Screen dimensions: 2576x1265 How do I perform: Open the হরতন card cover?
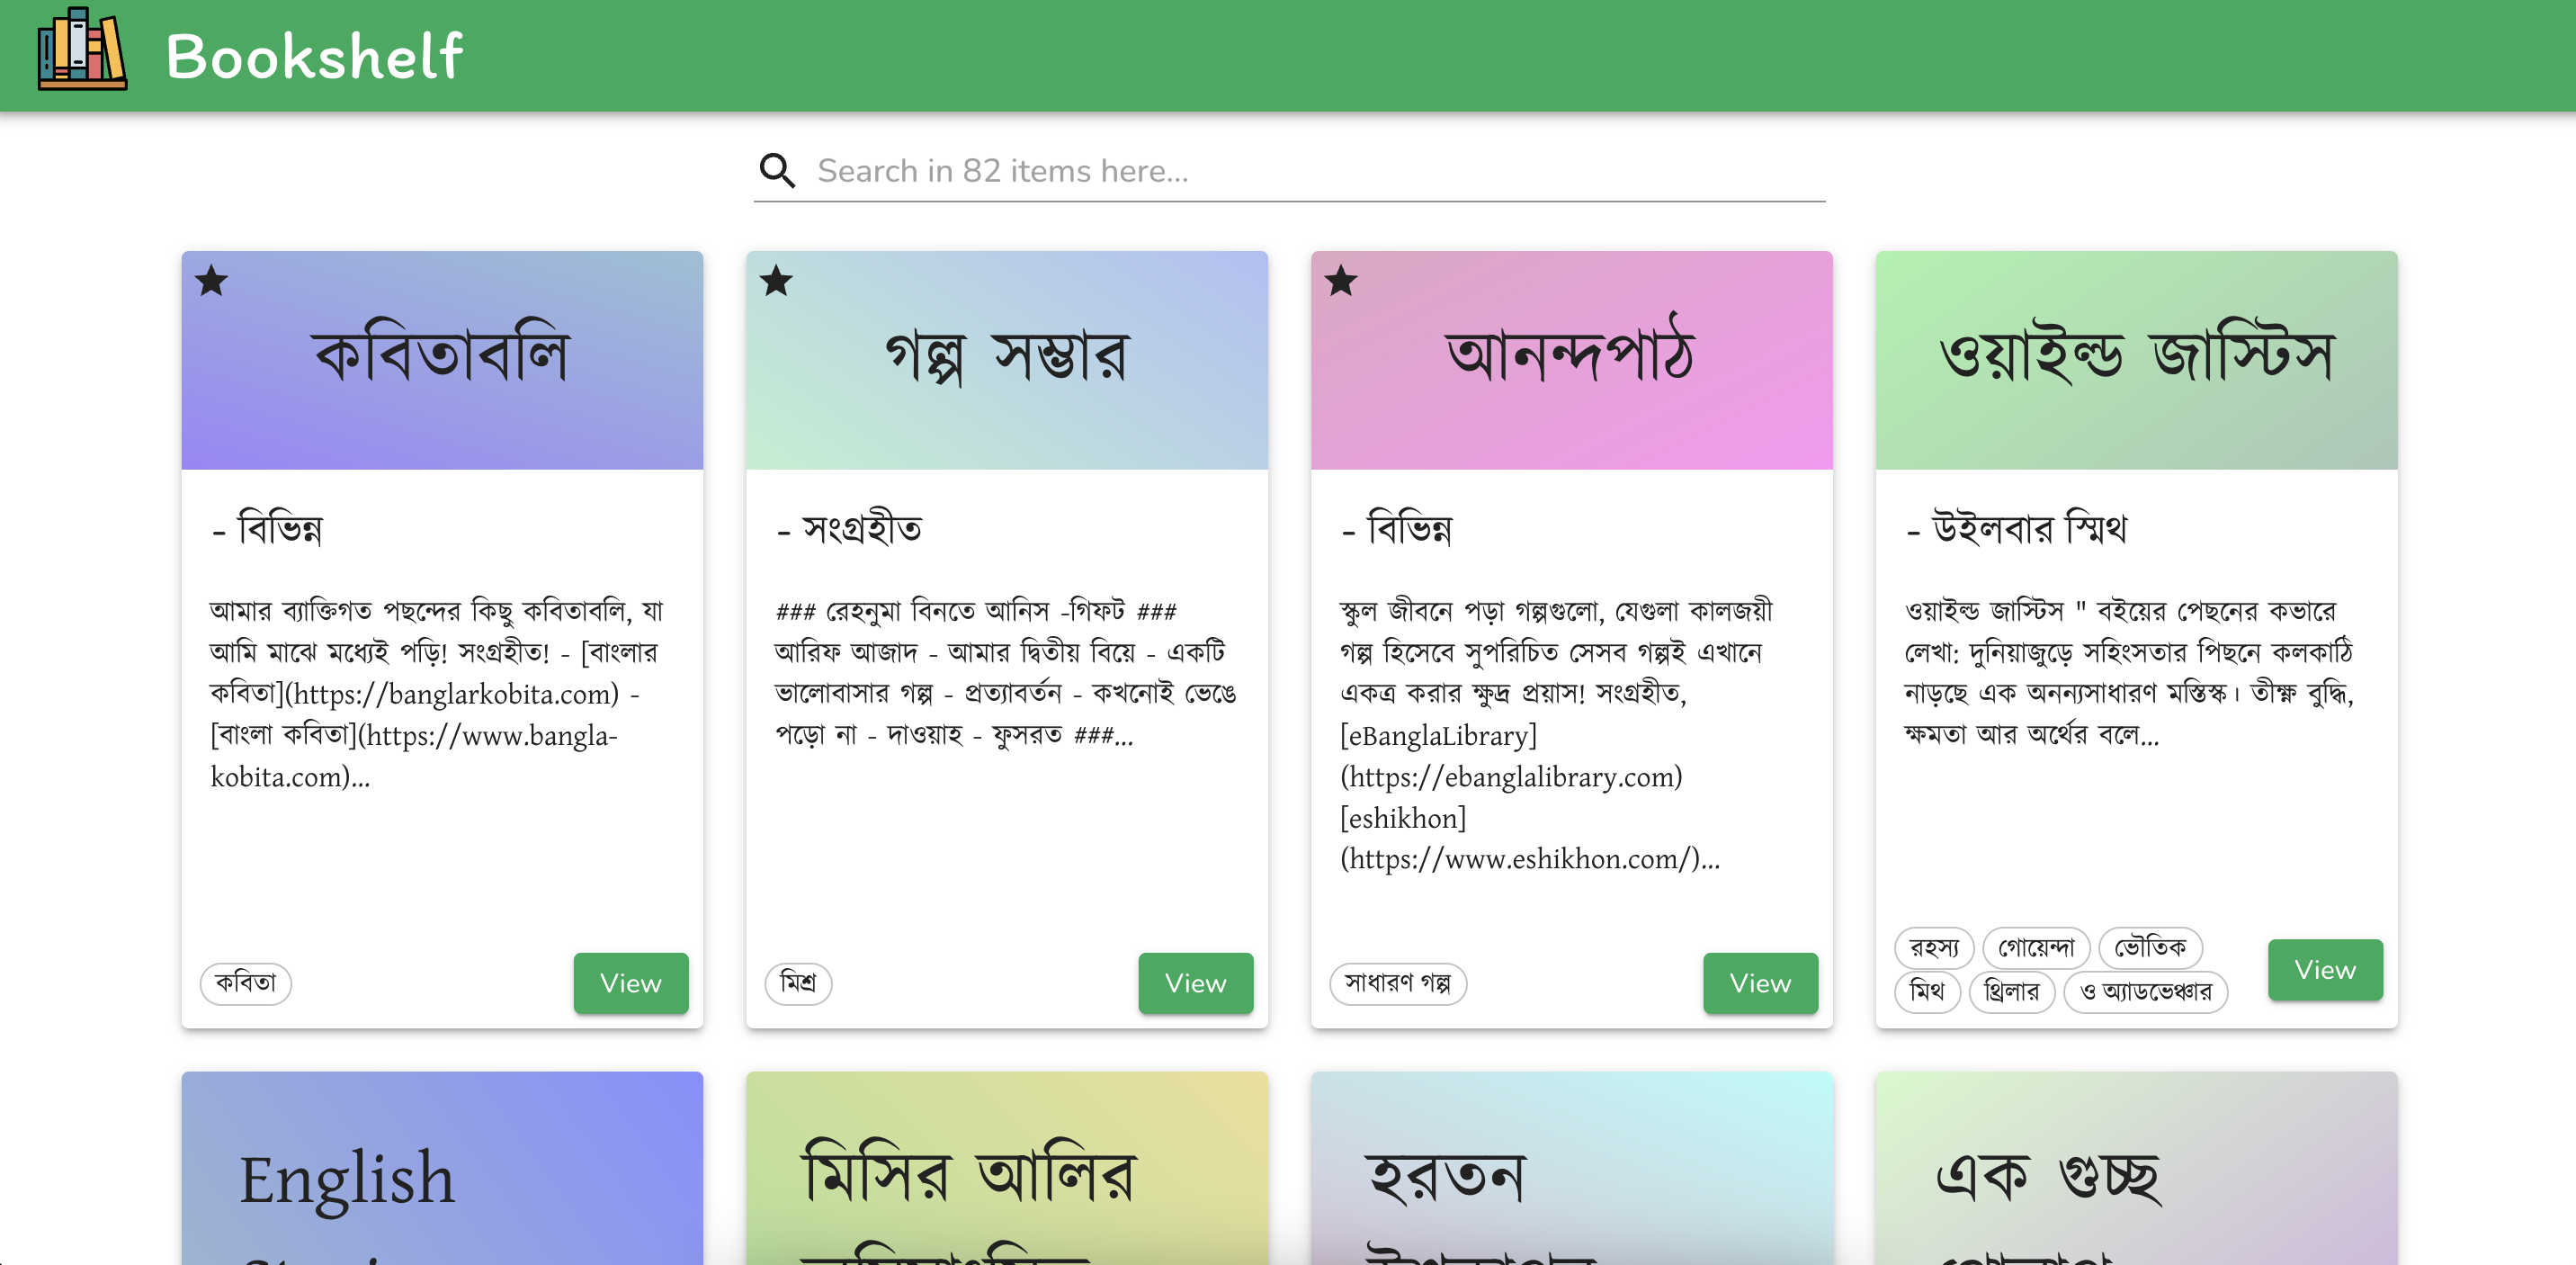click(1572, 1168)
